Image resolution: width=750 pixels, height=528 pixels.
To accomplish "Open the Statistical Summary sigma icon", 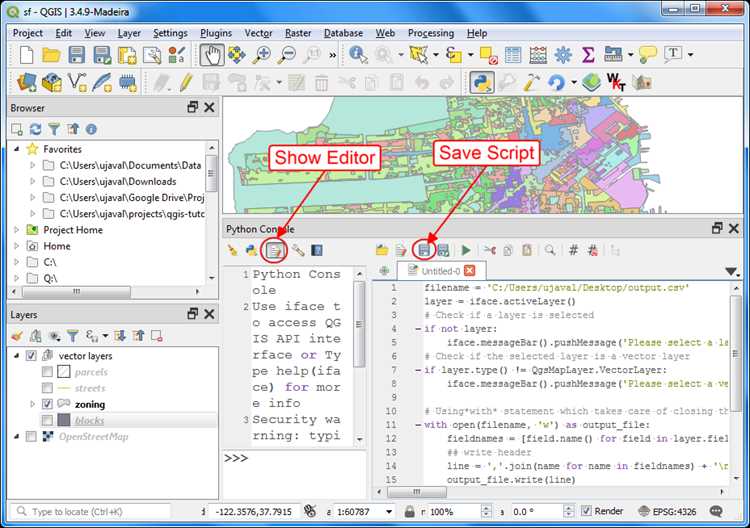I will pyautogui.click(x=588, y=55).
